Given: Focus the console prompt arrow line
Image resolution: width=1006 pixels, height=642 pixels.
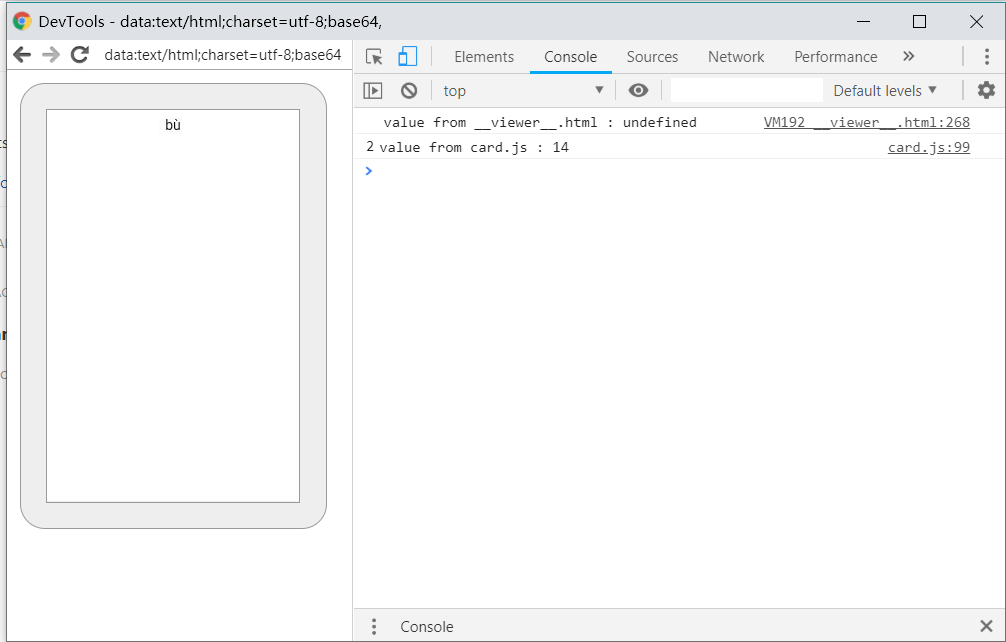Looking at the screenshot, I should (x=679, y=171).
